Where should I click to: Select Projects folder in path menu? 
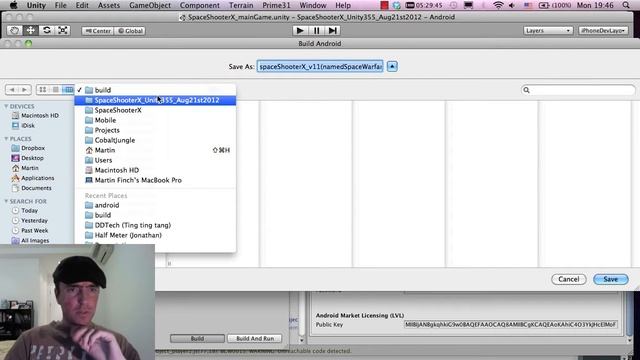click(155, 130)
